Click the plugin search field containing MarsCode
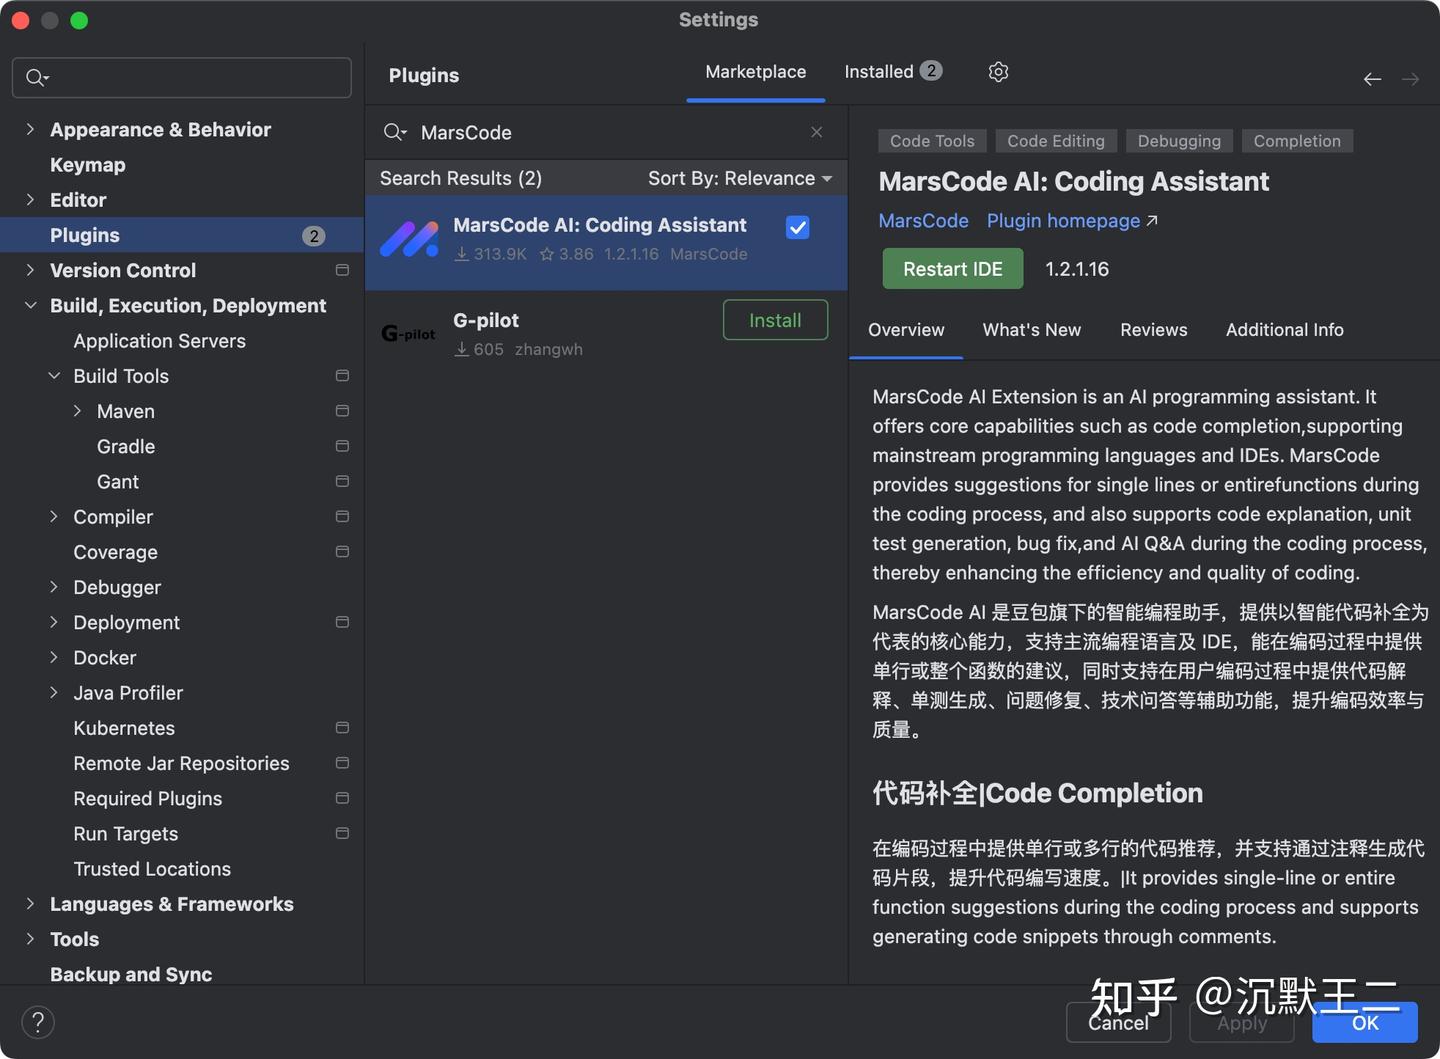This screenshot has width=1440, height=1059. pyautogui.click(x=605, y=132)
